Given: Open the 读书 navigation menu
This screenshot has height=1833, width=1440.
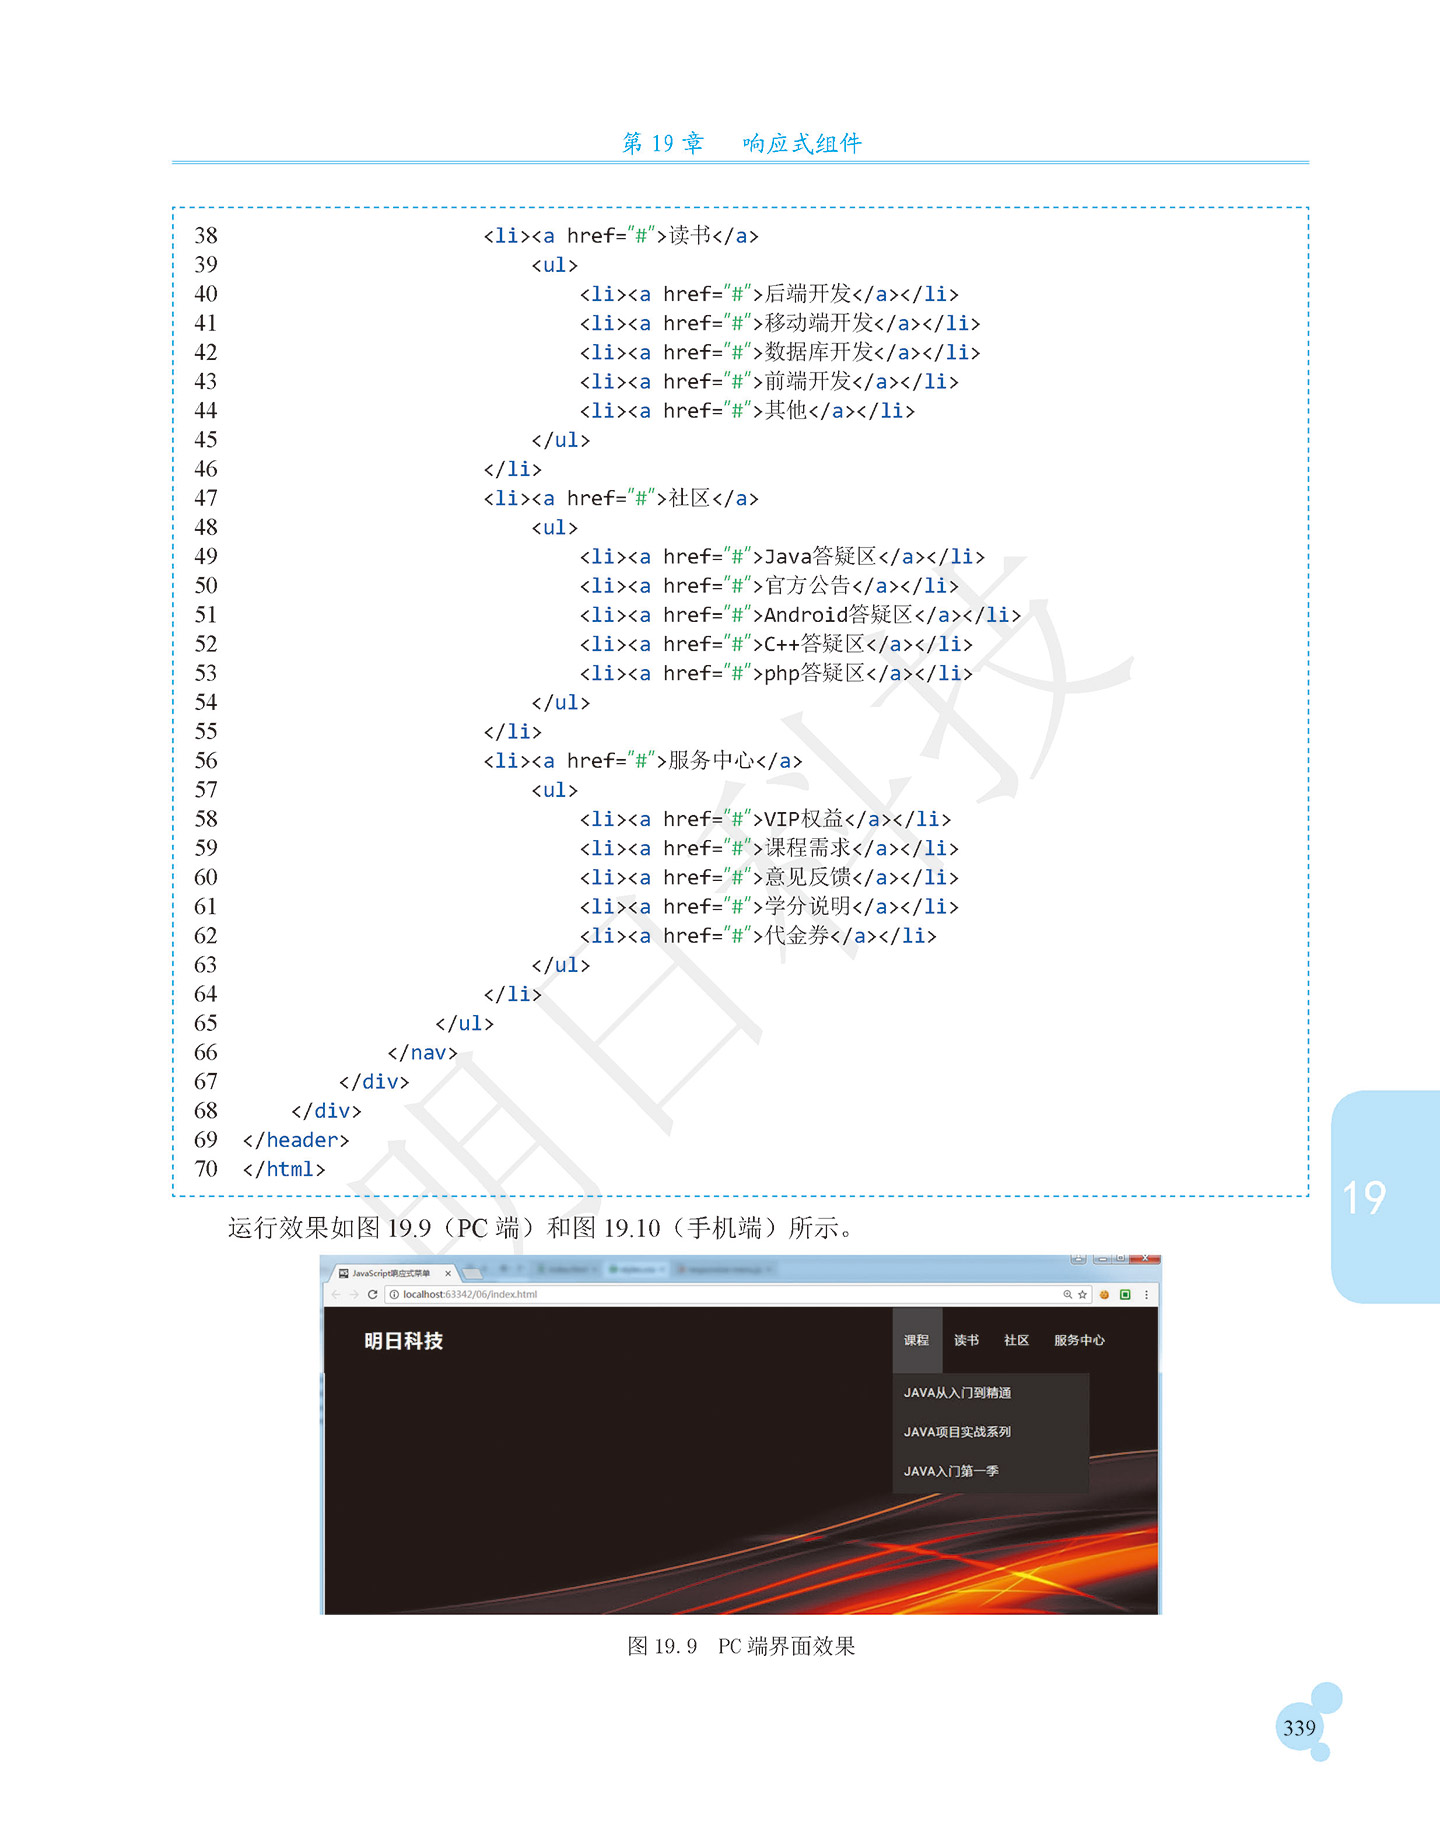Looking at the screenshot, I should pos(967,1340).
